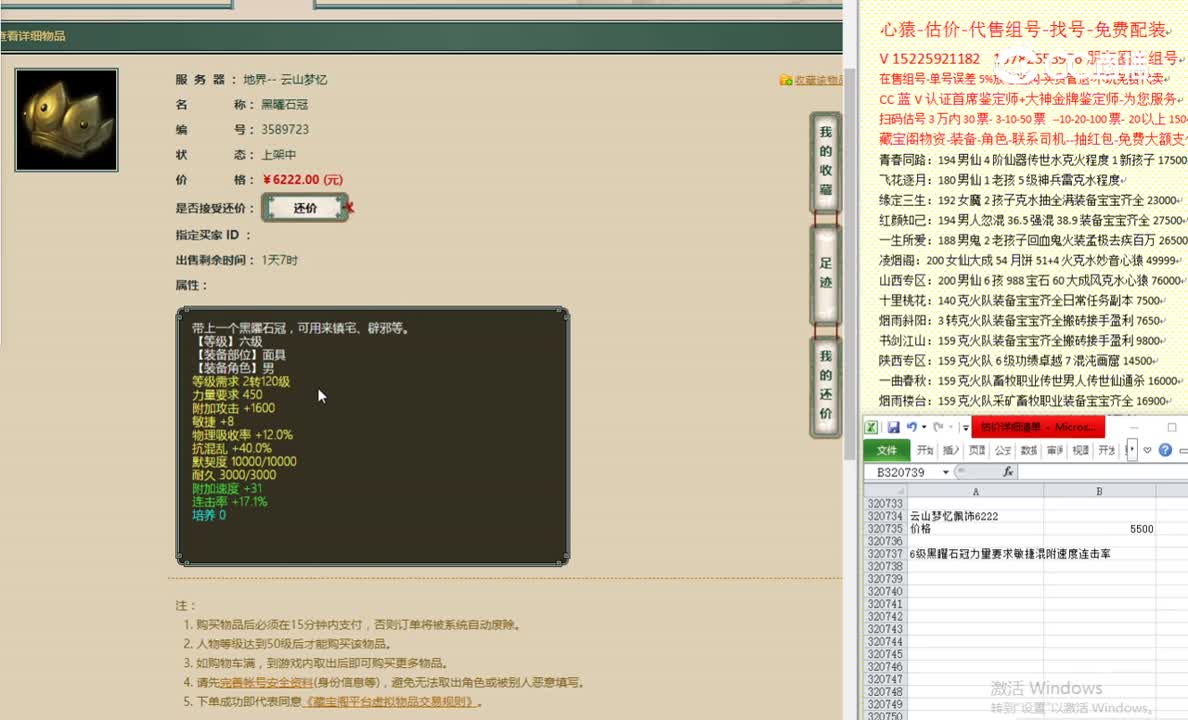Click the Excel Save icon

pyautogui.click(x=893, y=426)
